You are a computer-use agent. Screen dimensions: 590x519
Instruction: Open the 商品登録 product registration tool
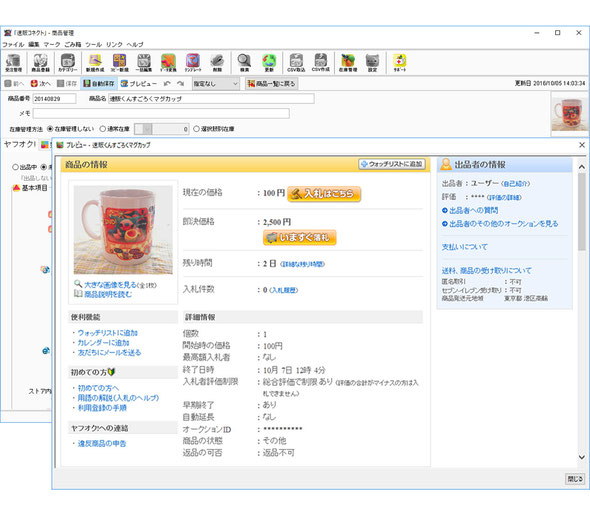tap(40, 63)
